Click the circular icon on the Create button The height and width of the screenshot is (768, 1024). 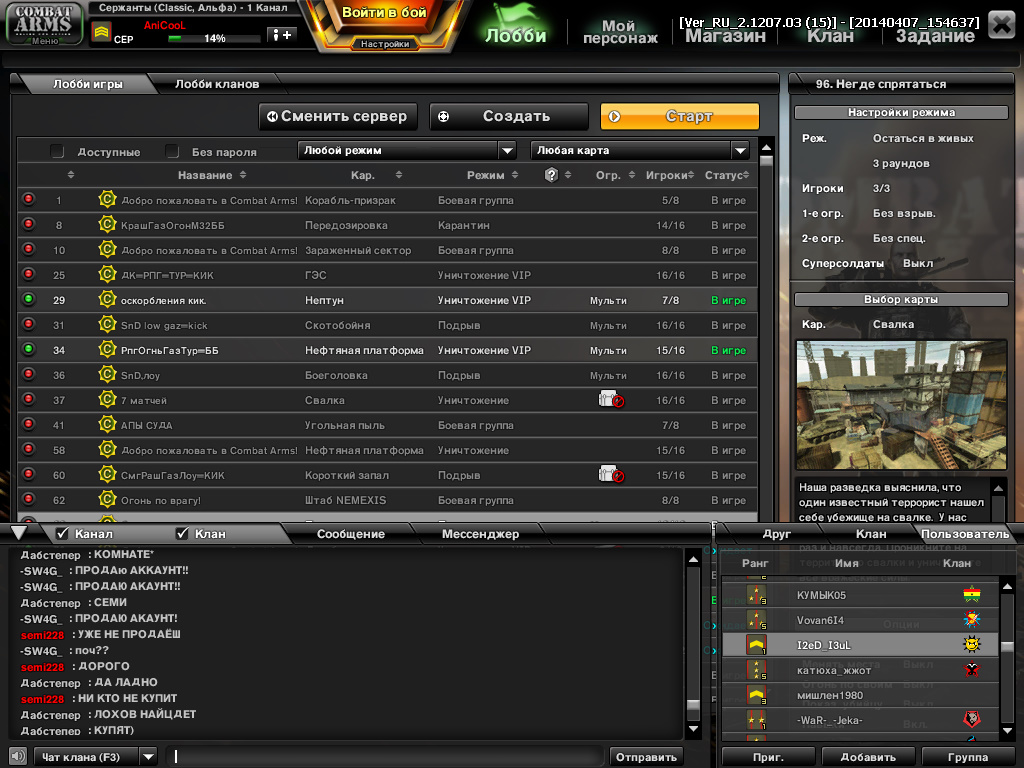pos(443,116)
